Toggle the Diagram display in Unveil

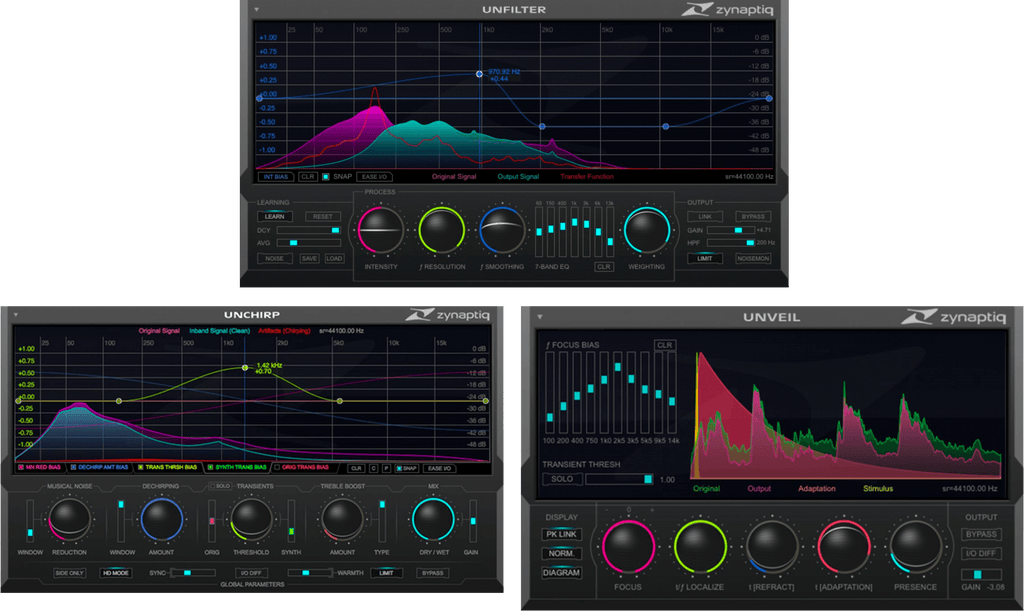(561, 572)
